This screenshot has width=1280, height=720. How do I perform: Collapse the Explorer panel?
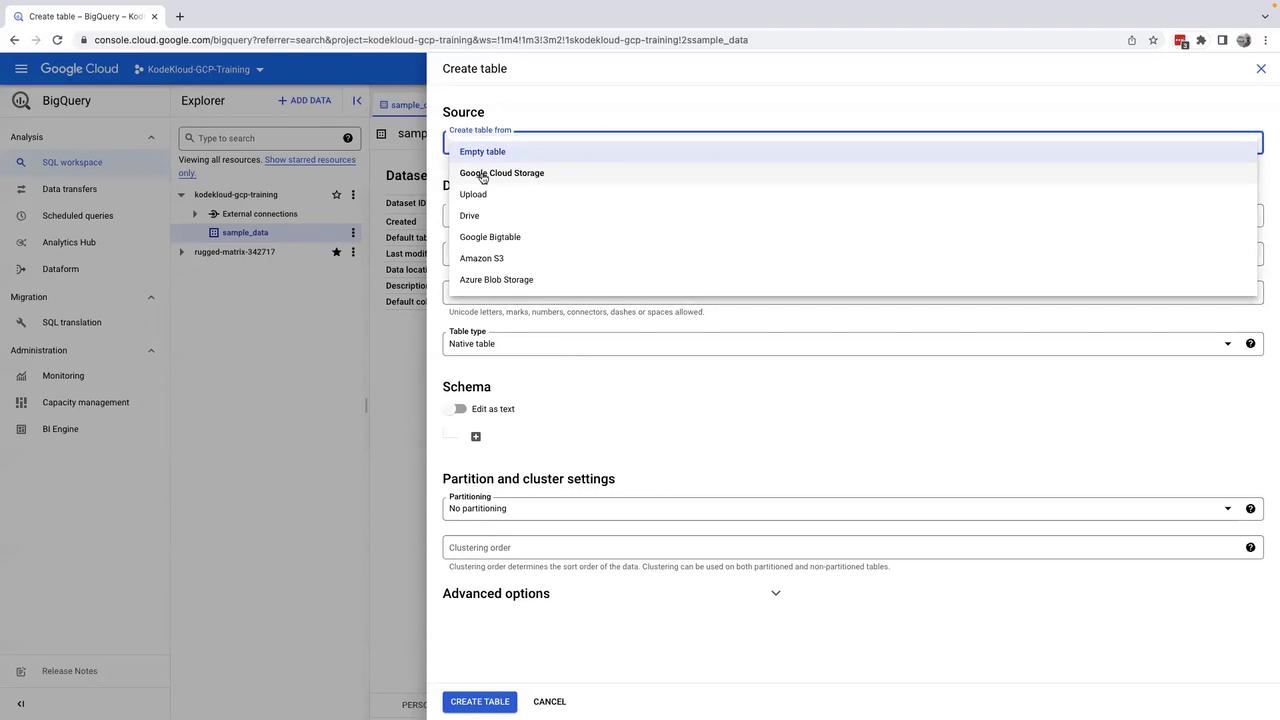coord(357,101)
